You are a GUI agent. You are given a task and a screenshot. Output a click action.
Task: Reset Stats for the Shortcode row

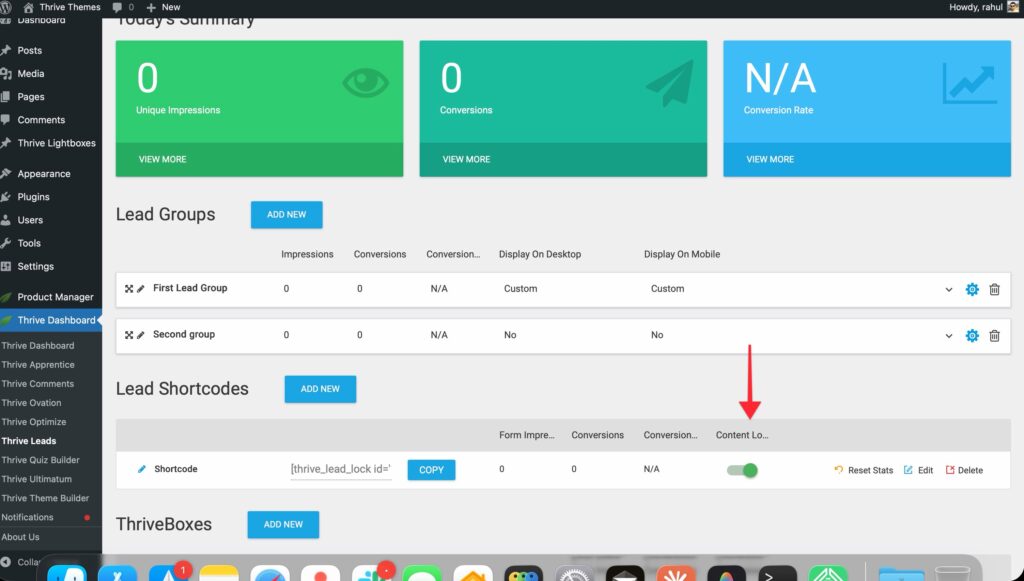pos(864,470)
